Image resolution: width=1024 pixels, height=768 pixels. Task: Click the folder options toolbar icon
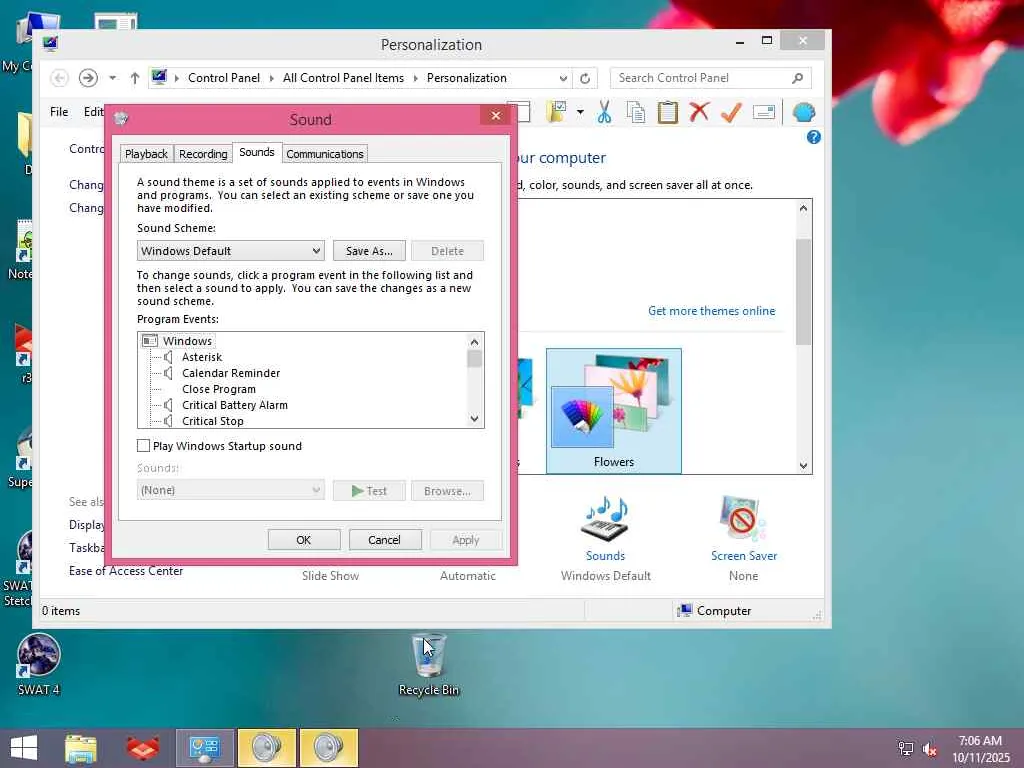coord(557,112)
